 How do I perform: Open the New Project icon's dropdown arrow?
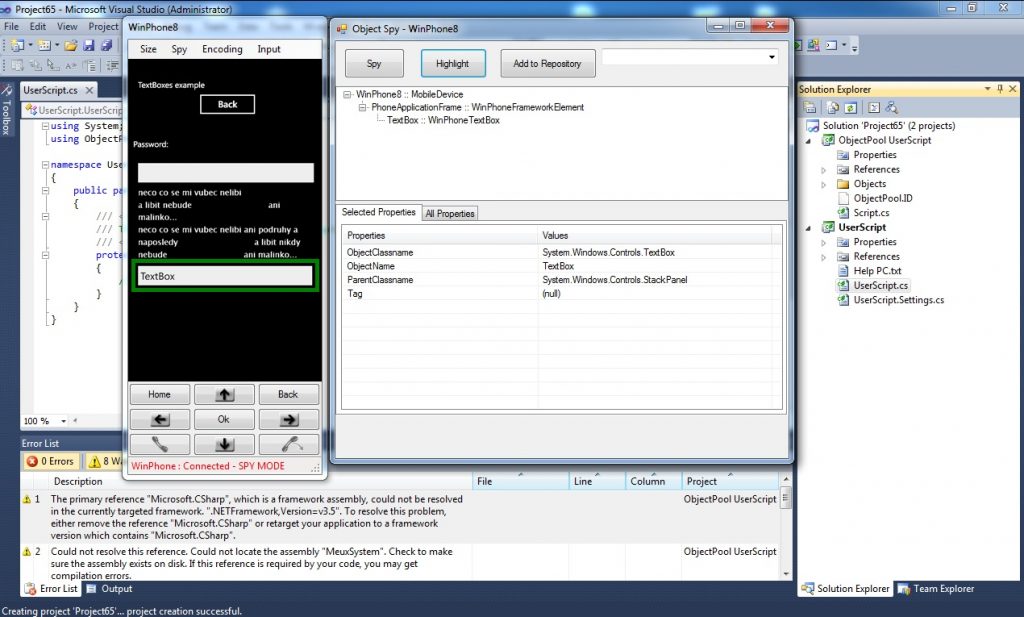click(30, 45)
